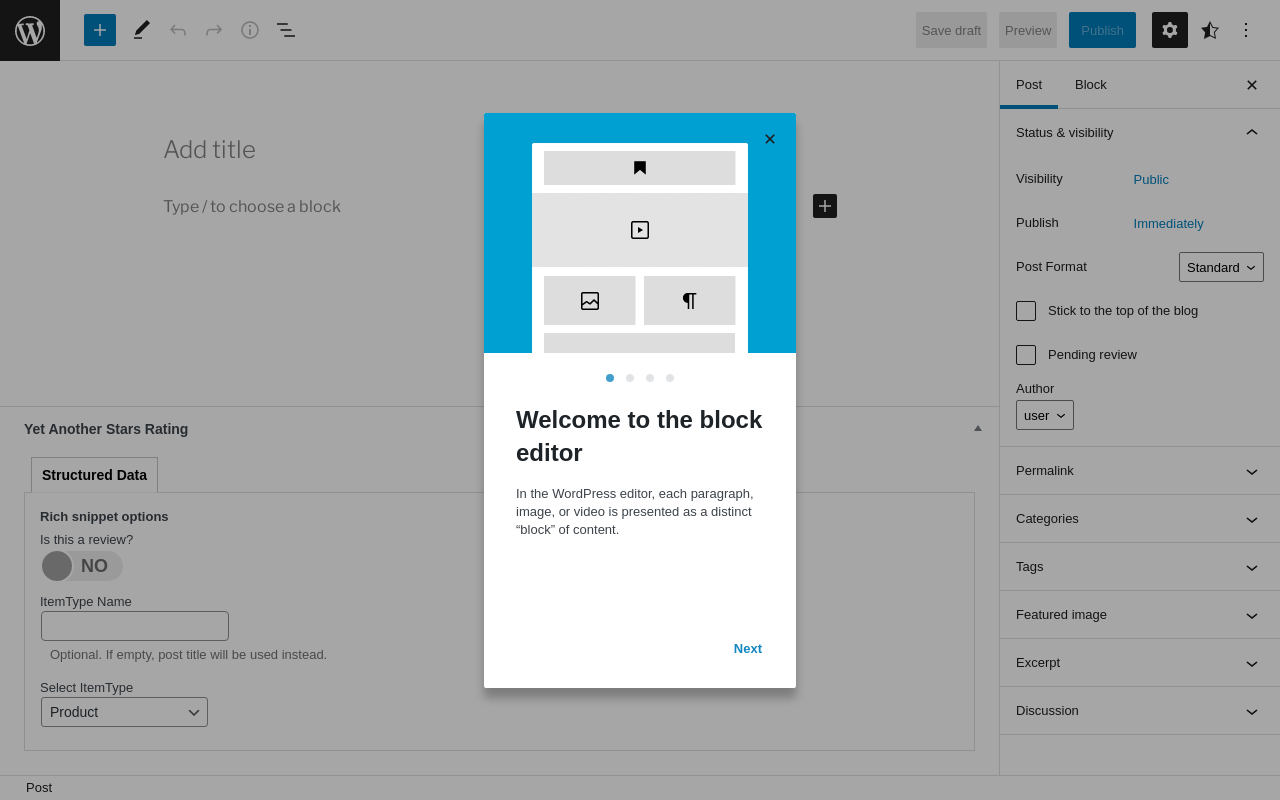Click the 'Welcome to the block editor' heading
The width and height of the screenshot is (1280, 800).
tap(639, 436)
